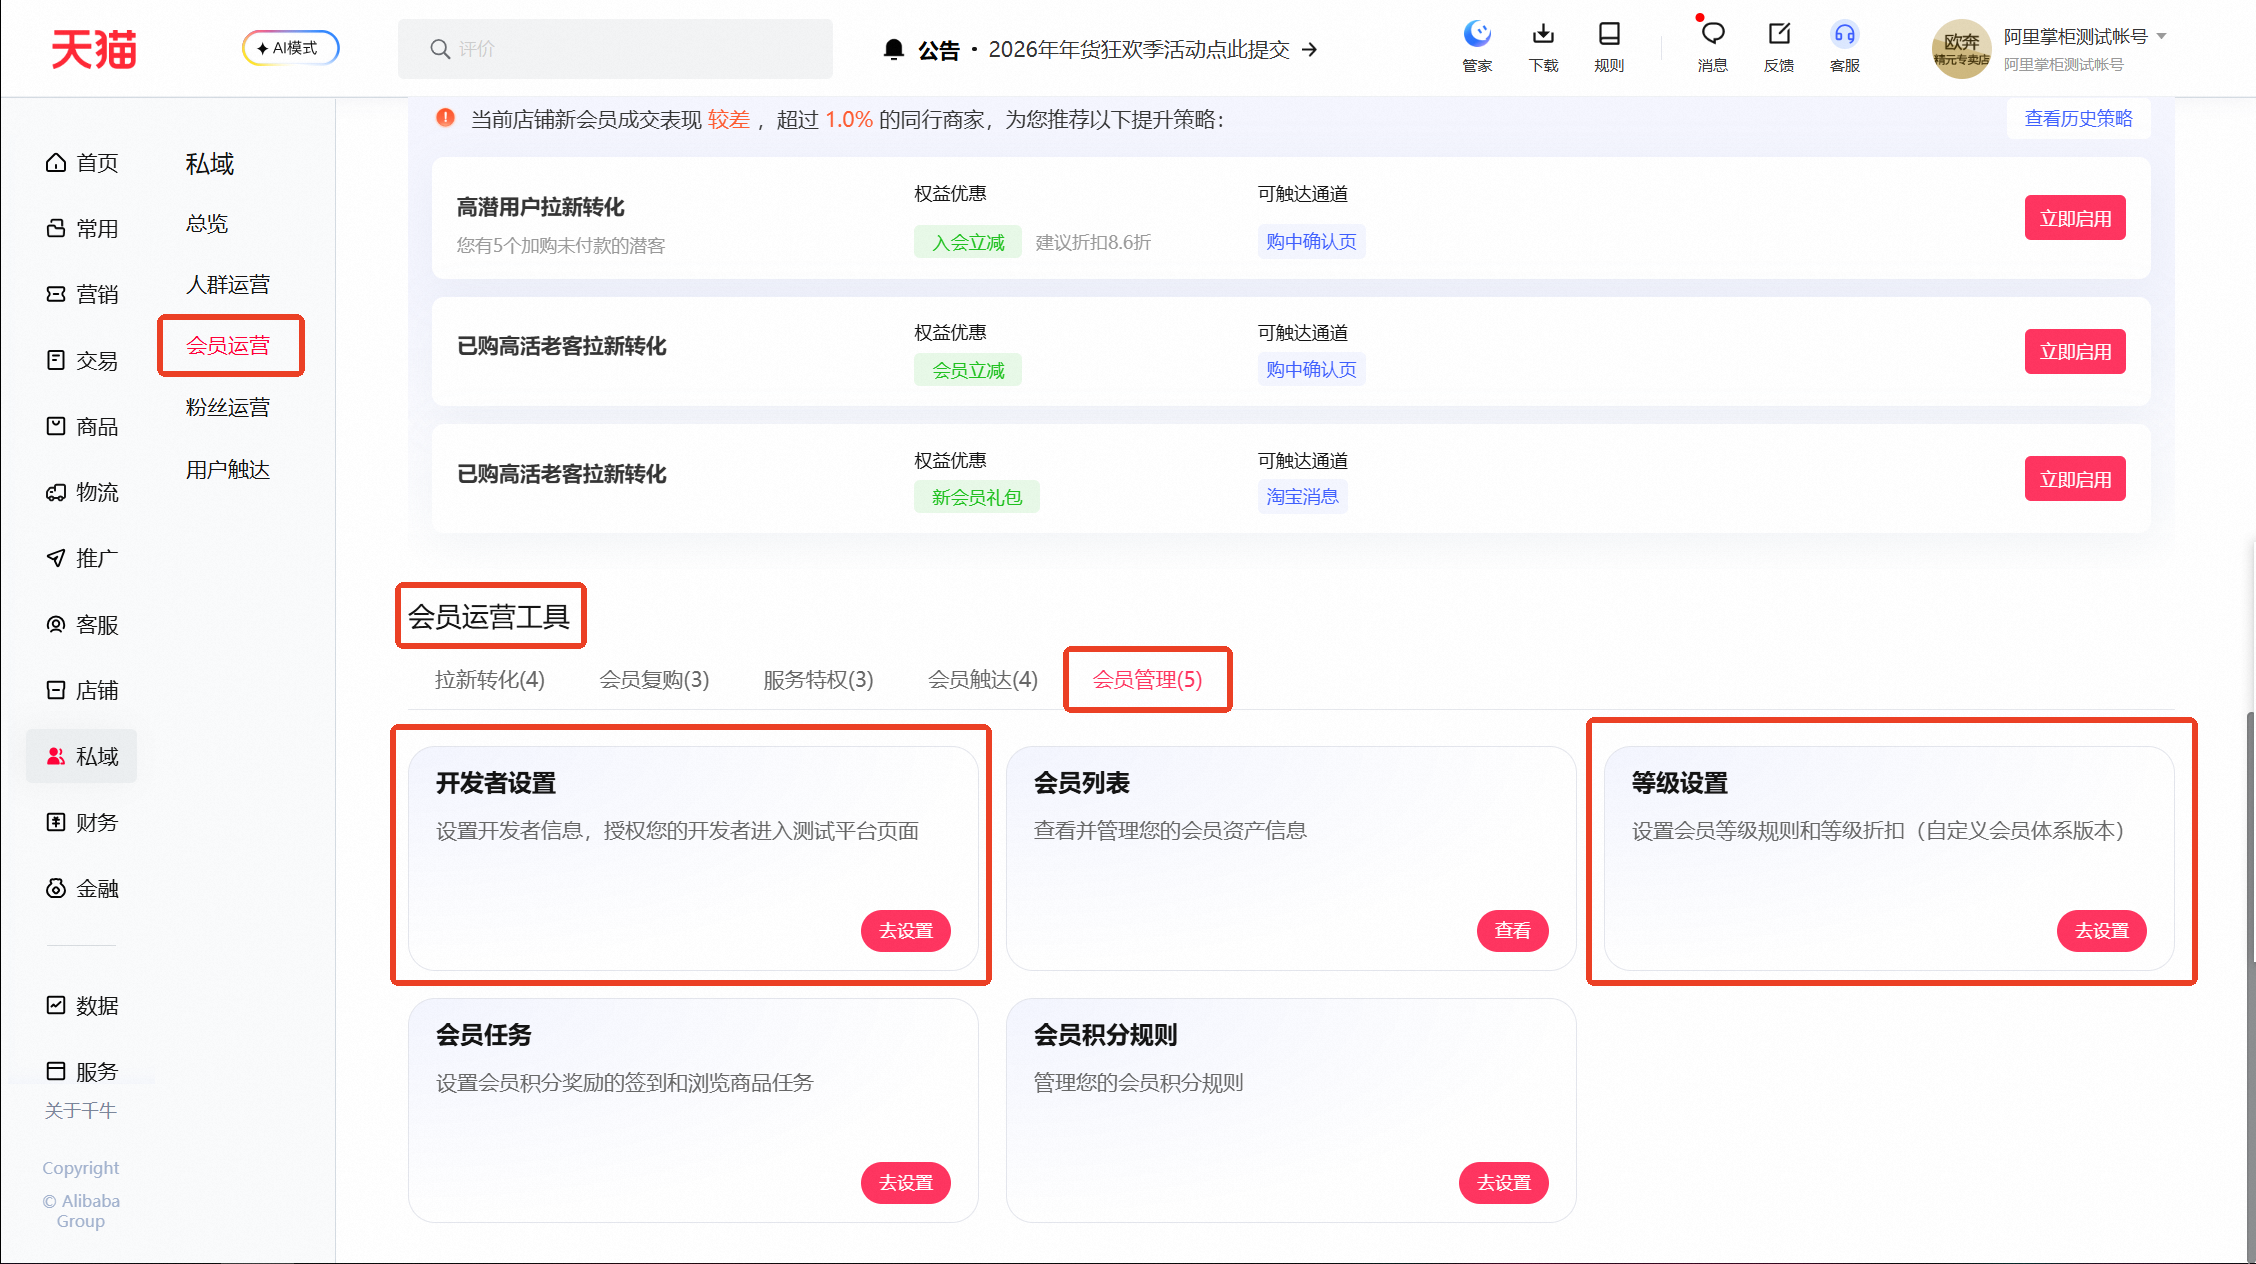This screenshot has width=2256, height=1264.
Task: Click the bell 公告 announcement icon
Action: (x=894, y=49)
